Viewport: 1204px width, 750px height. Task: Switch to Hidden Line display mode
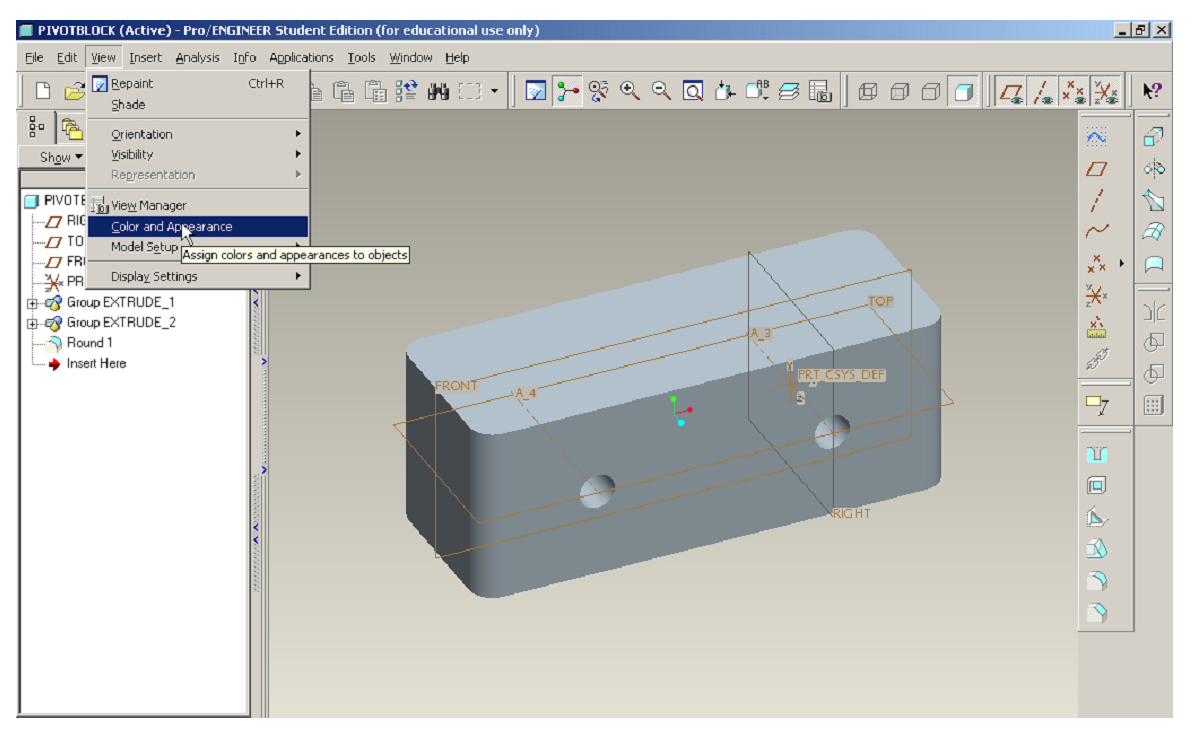pyautogui.click(x=899, y=92)
